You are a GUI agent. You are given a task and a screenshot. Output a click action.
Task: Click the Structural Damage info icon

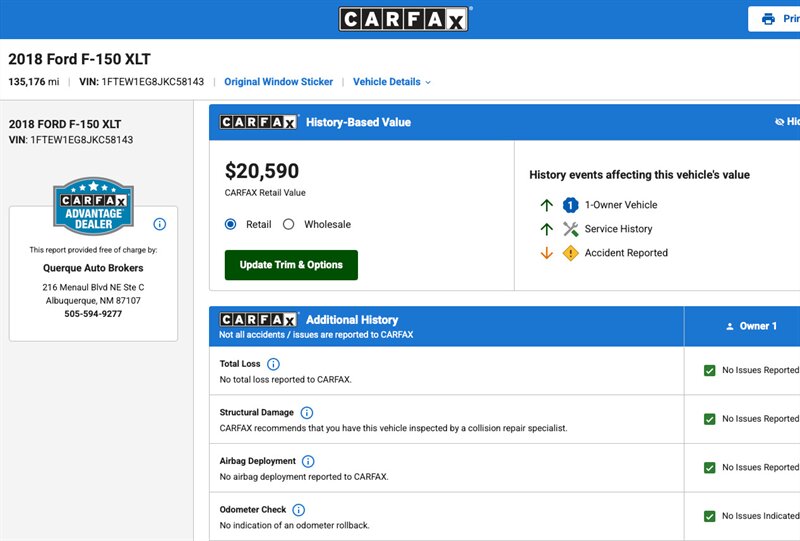[307, 412]
